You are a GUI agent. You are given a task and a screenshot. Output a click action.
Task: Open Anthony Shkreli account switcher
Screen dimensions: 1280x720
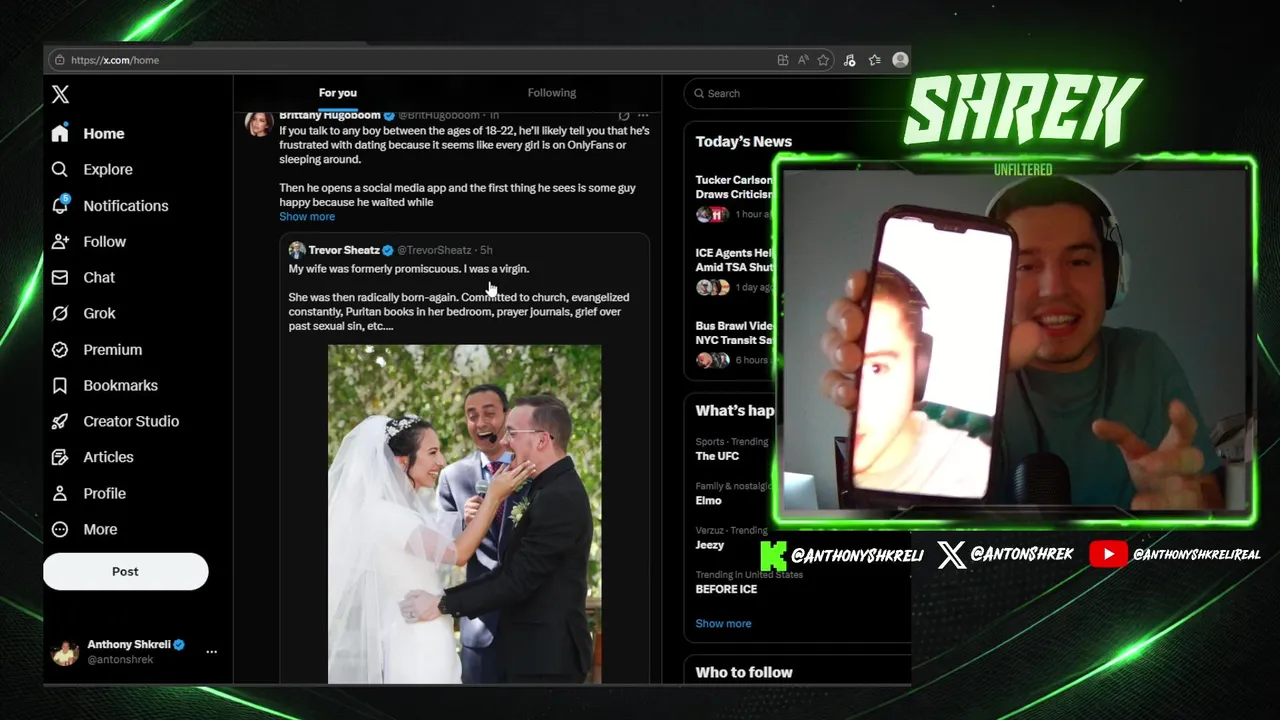[132, 652]
